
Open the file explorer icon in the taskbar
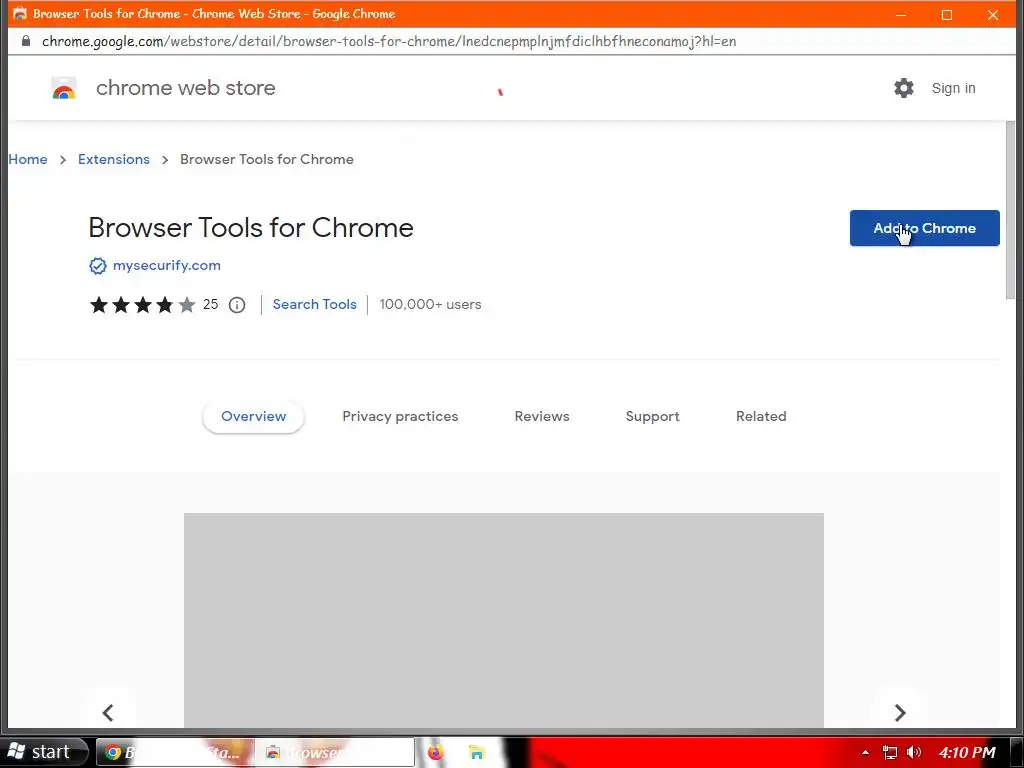pos(477,752)
